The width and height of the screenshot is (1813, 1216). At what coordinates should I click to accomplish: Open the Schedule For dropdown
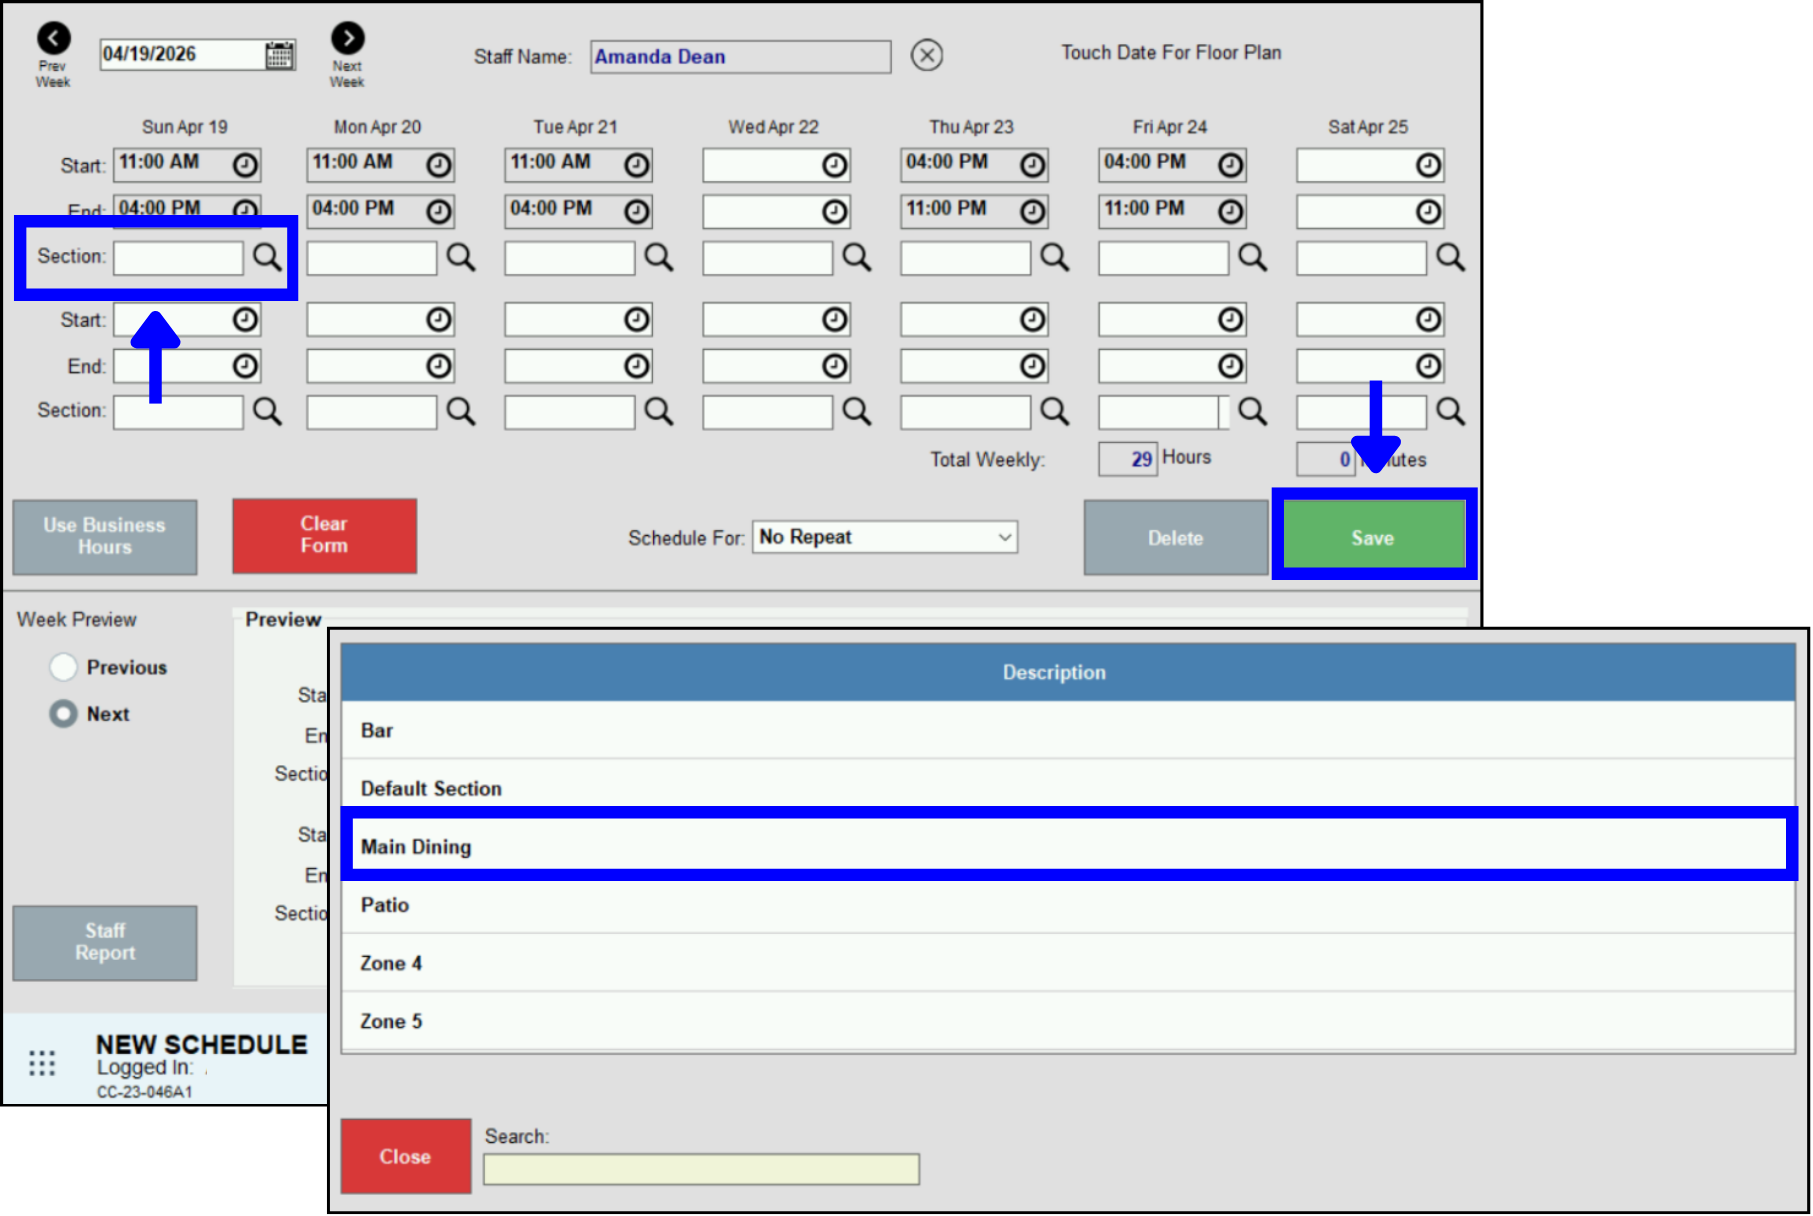[x=884, y=537]
